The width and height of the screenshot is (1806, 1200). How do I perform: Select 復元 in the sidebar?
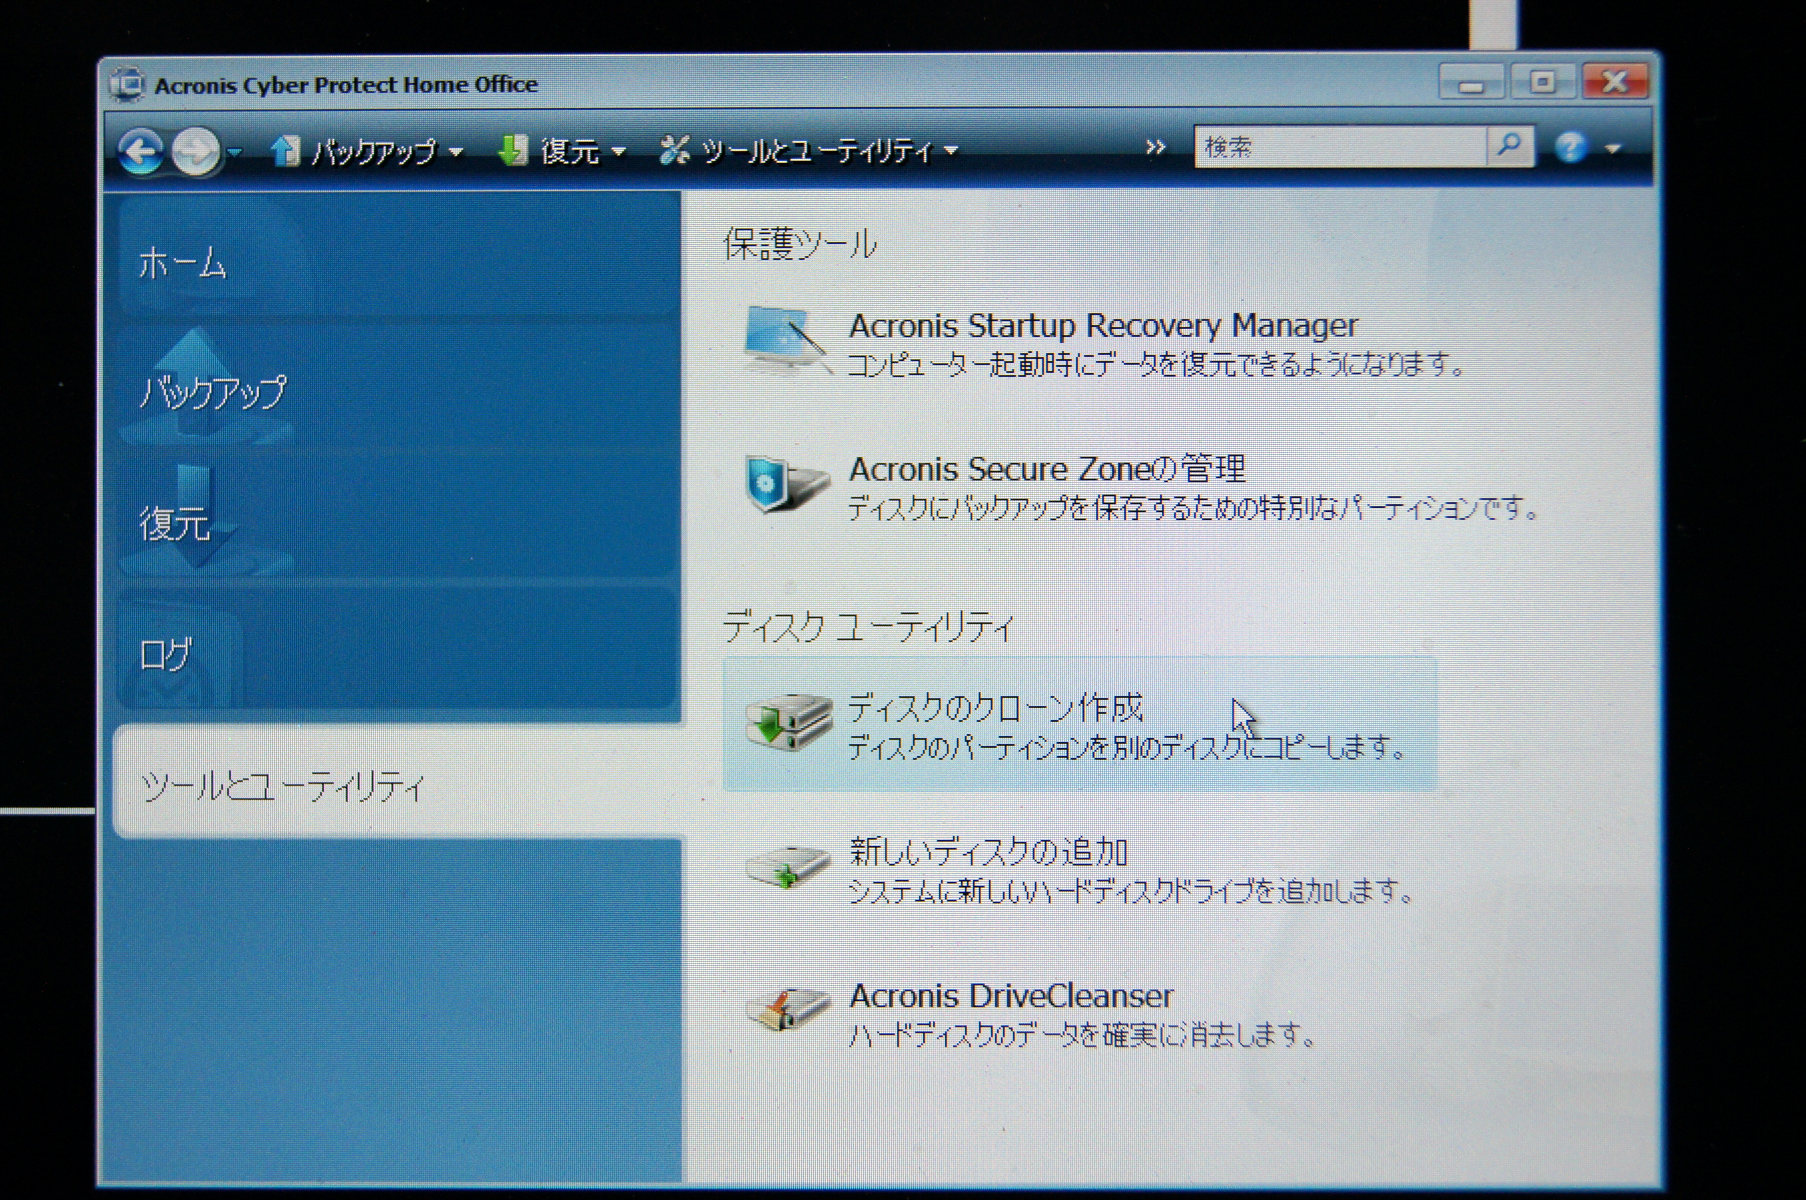pos(398,518)
